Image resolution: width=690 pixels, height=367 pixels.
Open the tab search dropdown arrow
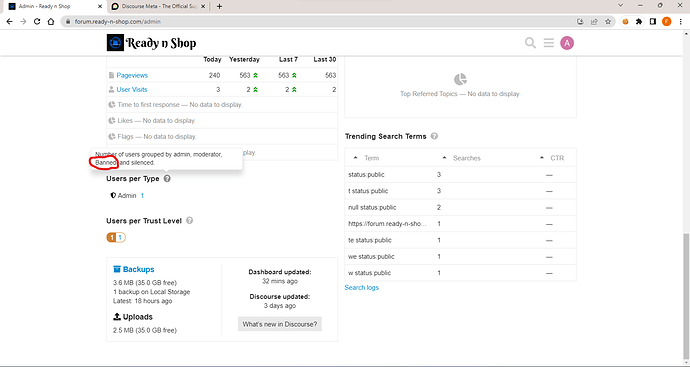click(x=620, y=6)
